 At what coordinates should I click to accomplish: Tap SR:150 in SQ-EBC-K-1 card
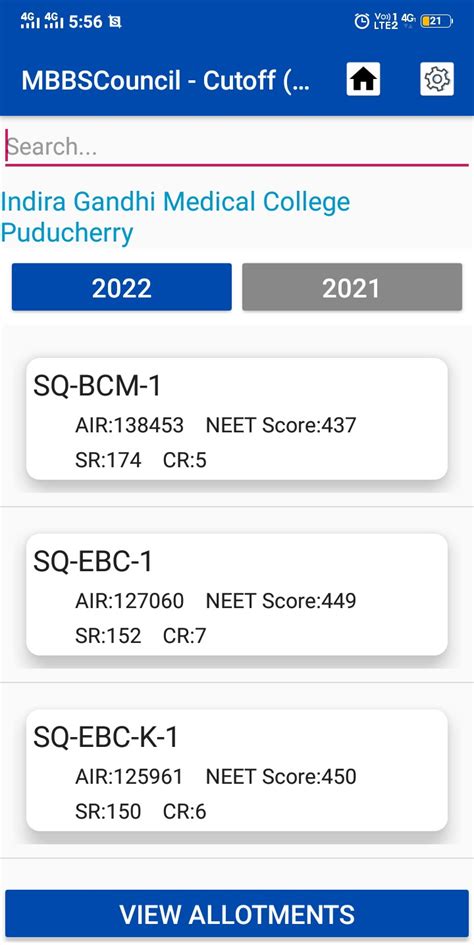point(108,811)
